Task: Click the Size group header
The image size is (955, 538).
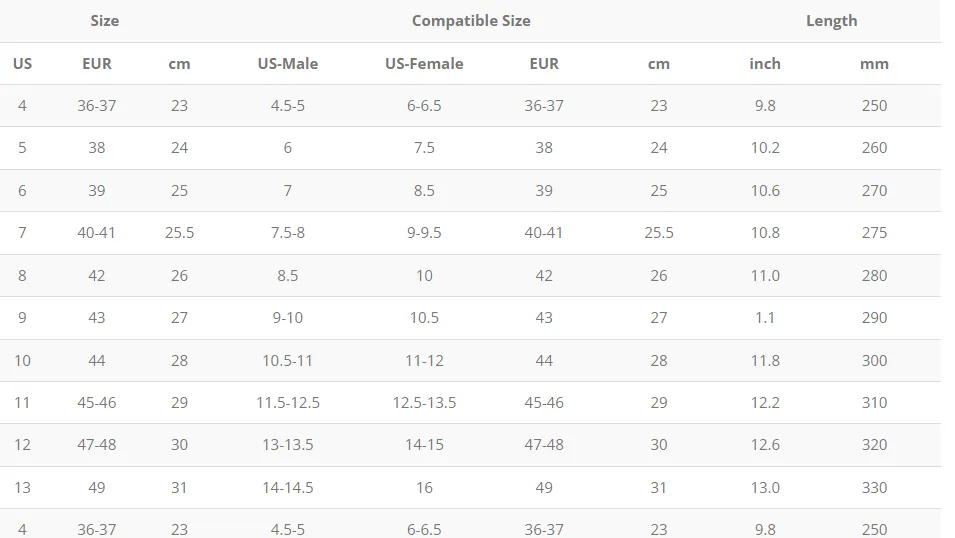Action: [105, 21]
